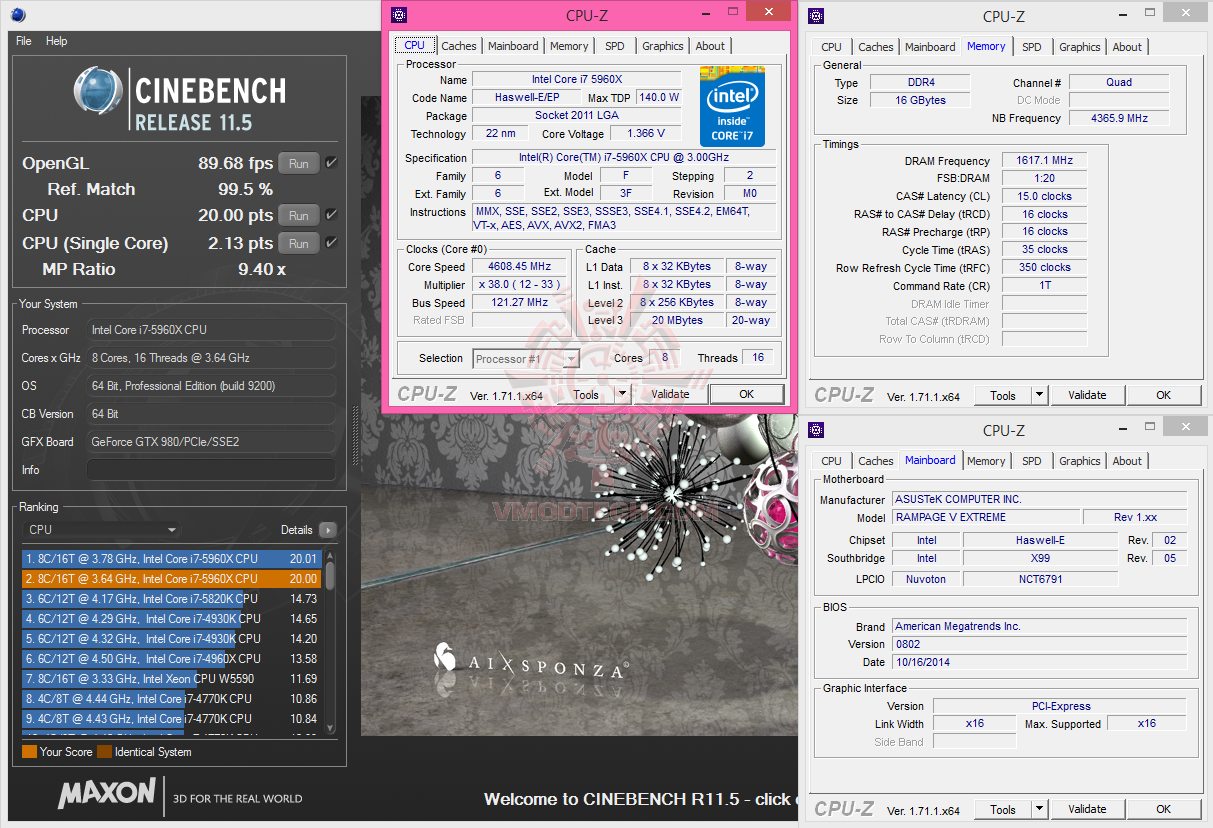The height and width of the screenshot is (828, 1213).
Task: Select CPU tab in Memory CPU-Z window
Action: pos(831,47)
